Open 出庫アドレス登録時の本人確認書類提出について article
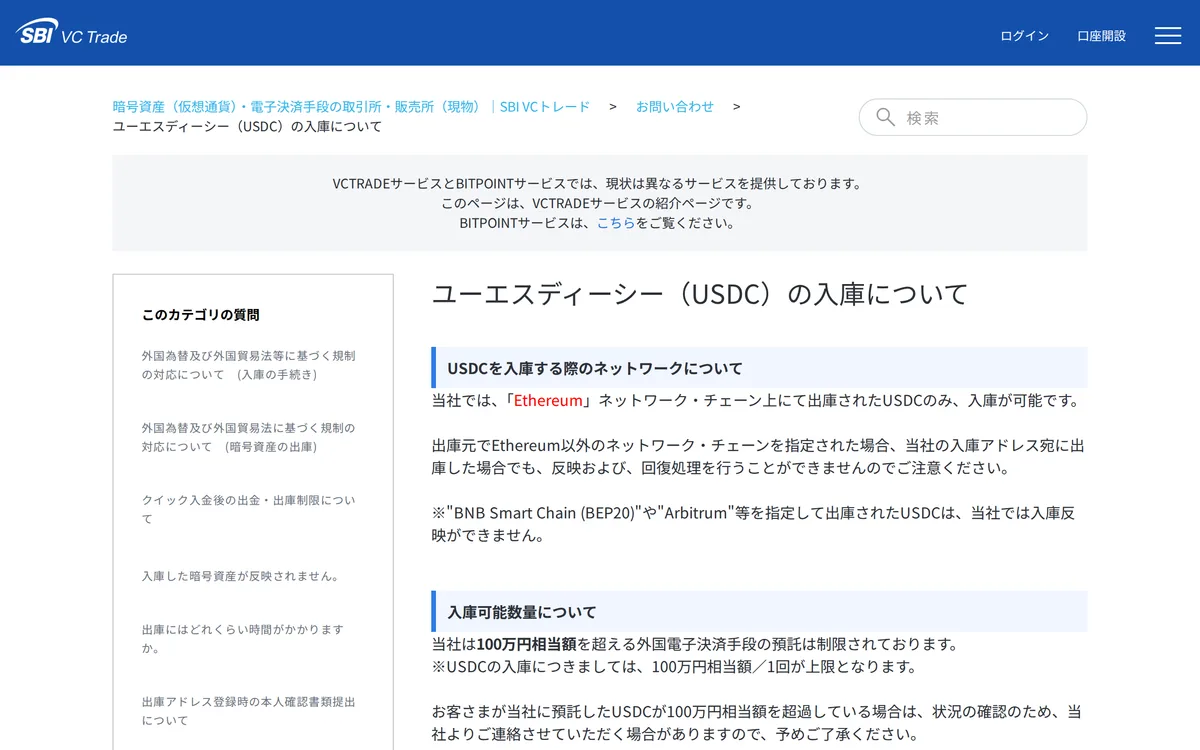Image resolution: width=1200 pixels, height=750 pixels. click(248, 711)
